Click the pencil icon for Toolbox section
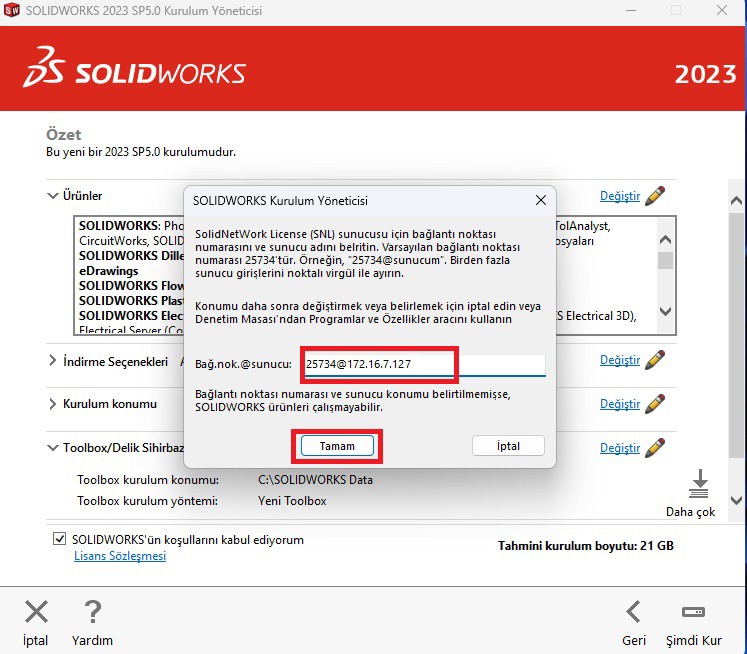The width and height of the screenshot is (747, 654). point(655,448)
